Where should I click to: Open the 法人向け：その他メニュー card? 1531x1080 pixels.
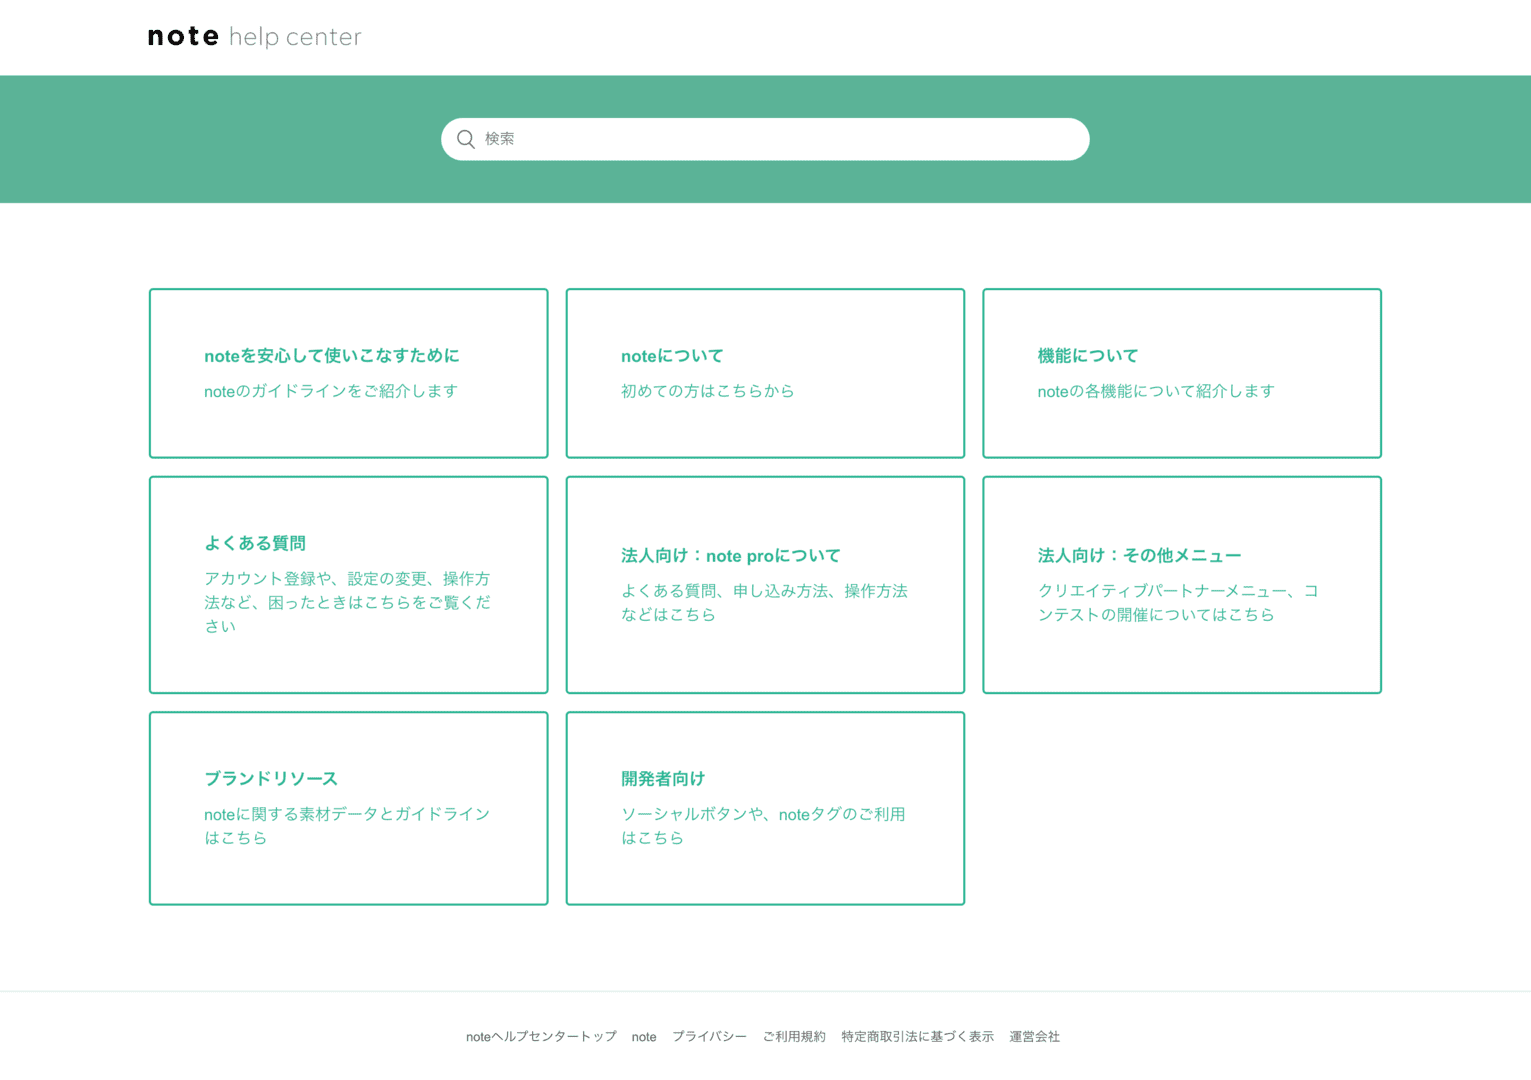point(1182,585)
